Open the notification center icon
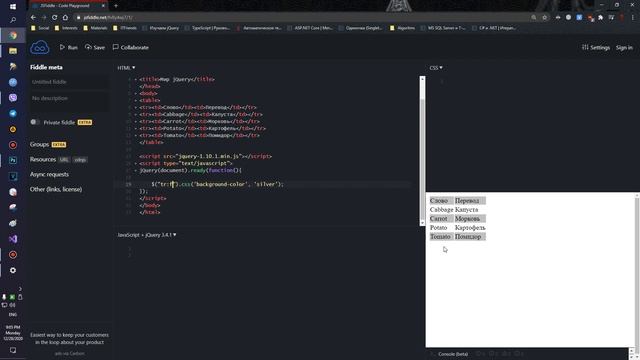The image size is (640, 360). [13, 350]
